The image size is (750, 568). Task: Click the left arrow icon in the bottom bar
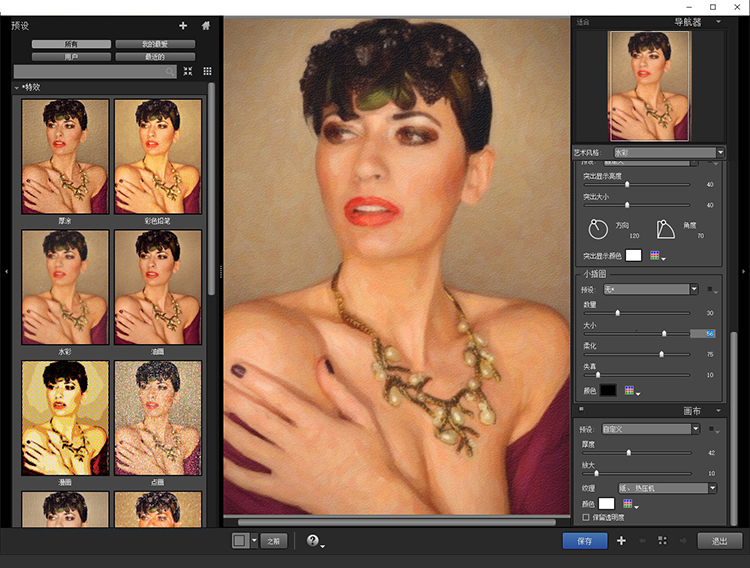click(642, 541)
